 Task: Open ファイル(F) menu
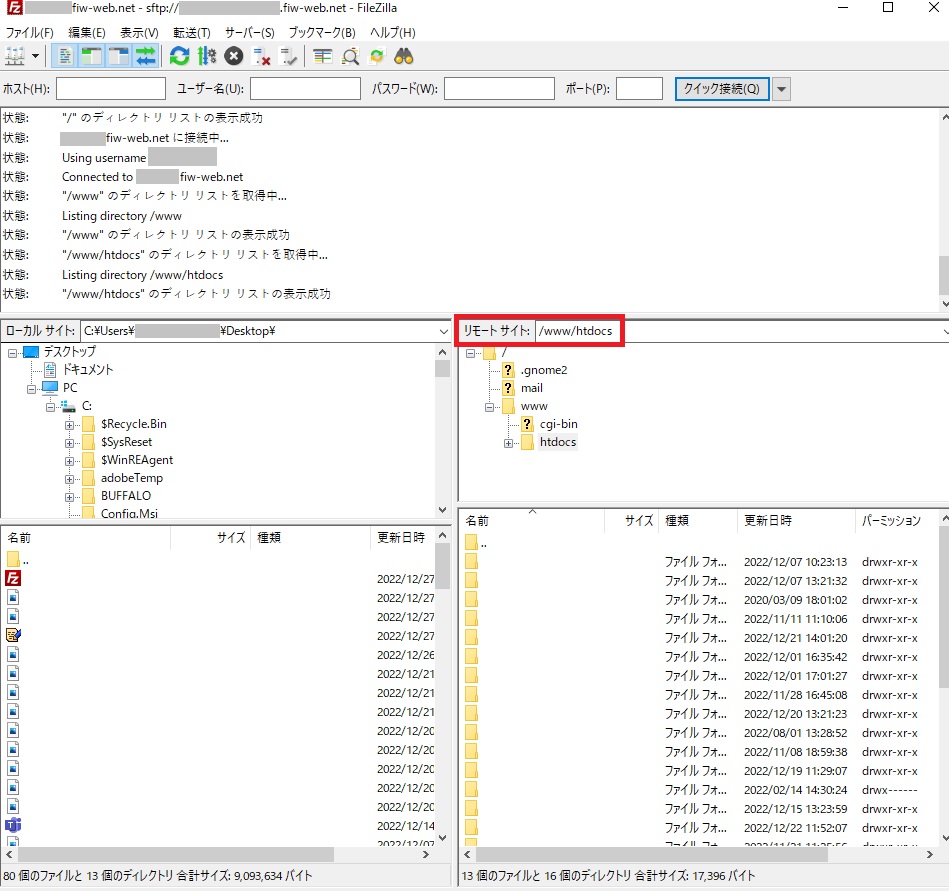30,33
